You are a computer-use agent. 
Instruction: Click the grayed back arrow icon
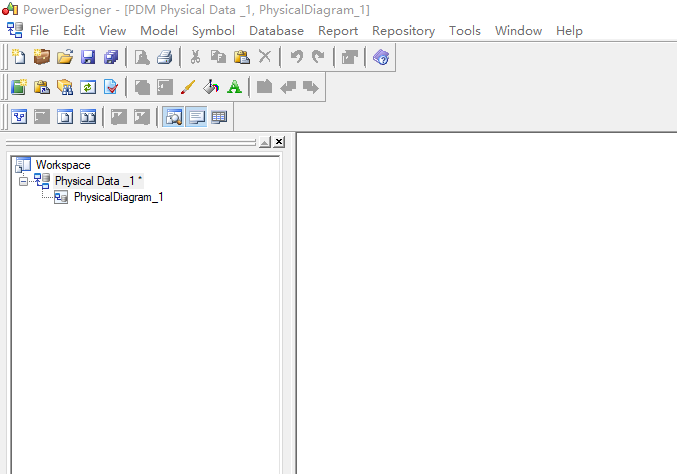288,87
